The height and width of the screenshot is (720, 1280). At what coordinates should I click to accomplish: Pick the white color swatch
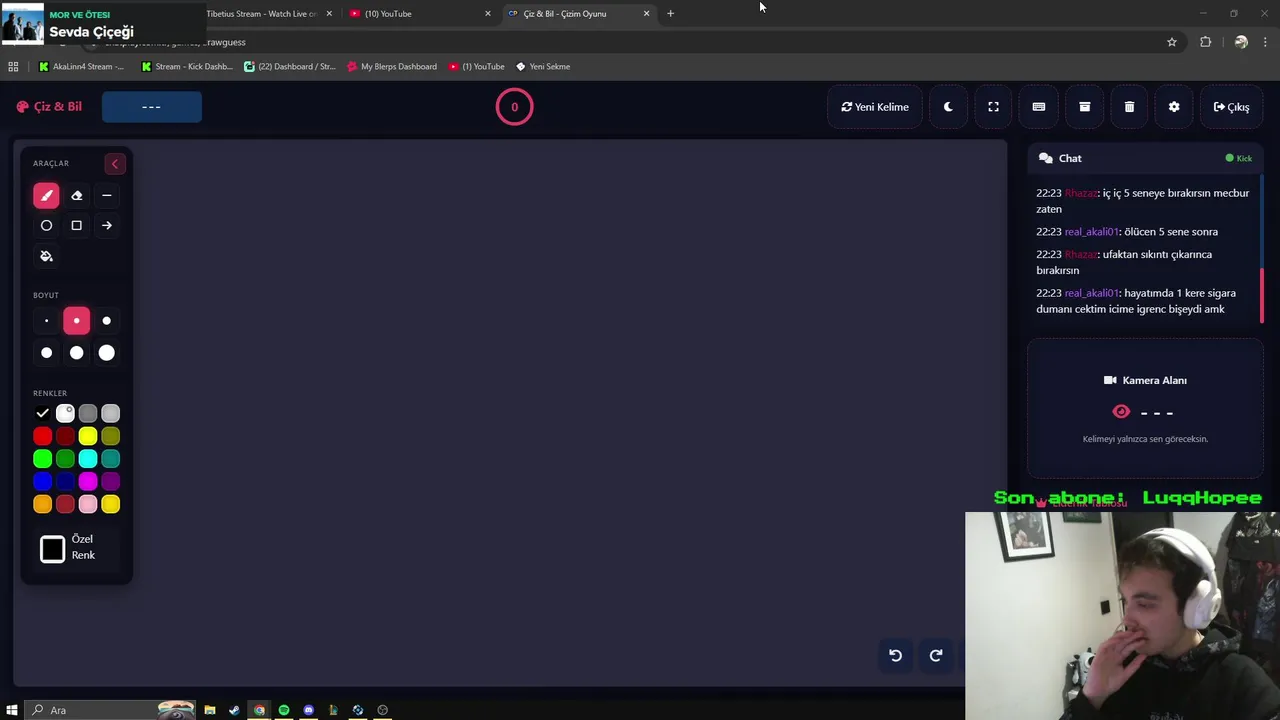point(65,413)
